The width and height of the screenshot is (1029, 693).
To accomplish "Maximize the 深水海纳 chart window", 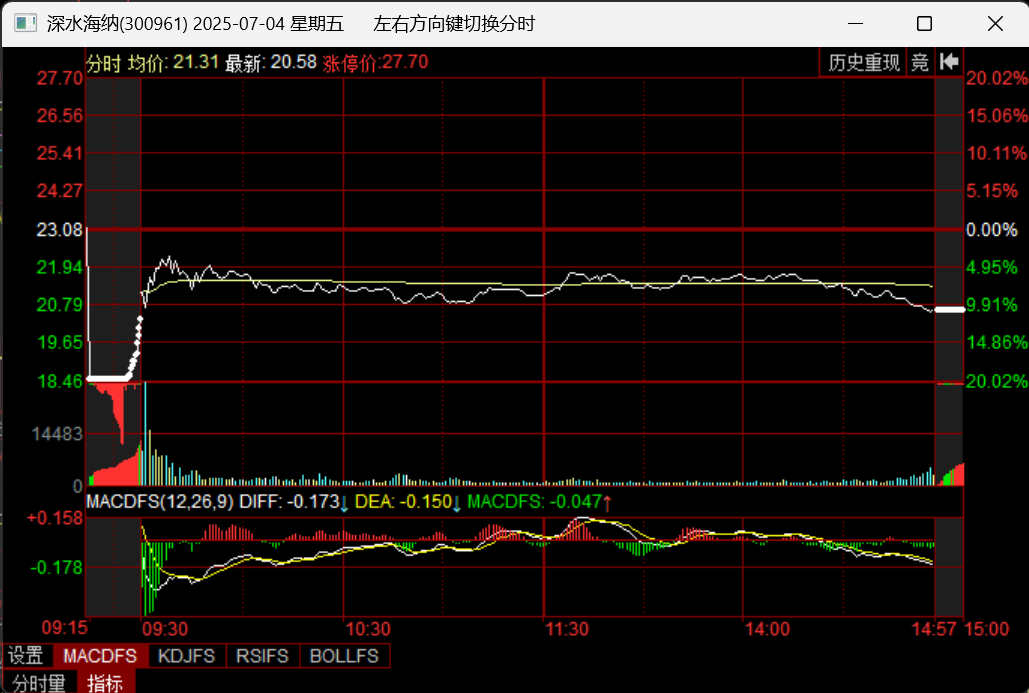I will (x=924, y=23).
